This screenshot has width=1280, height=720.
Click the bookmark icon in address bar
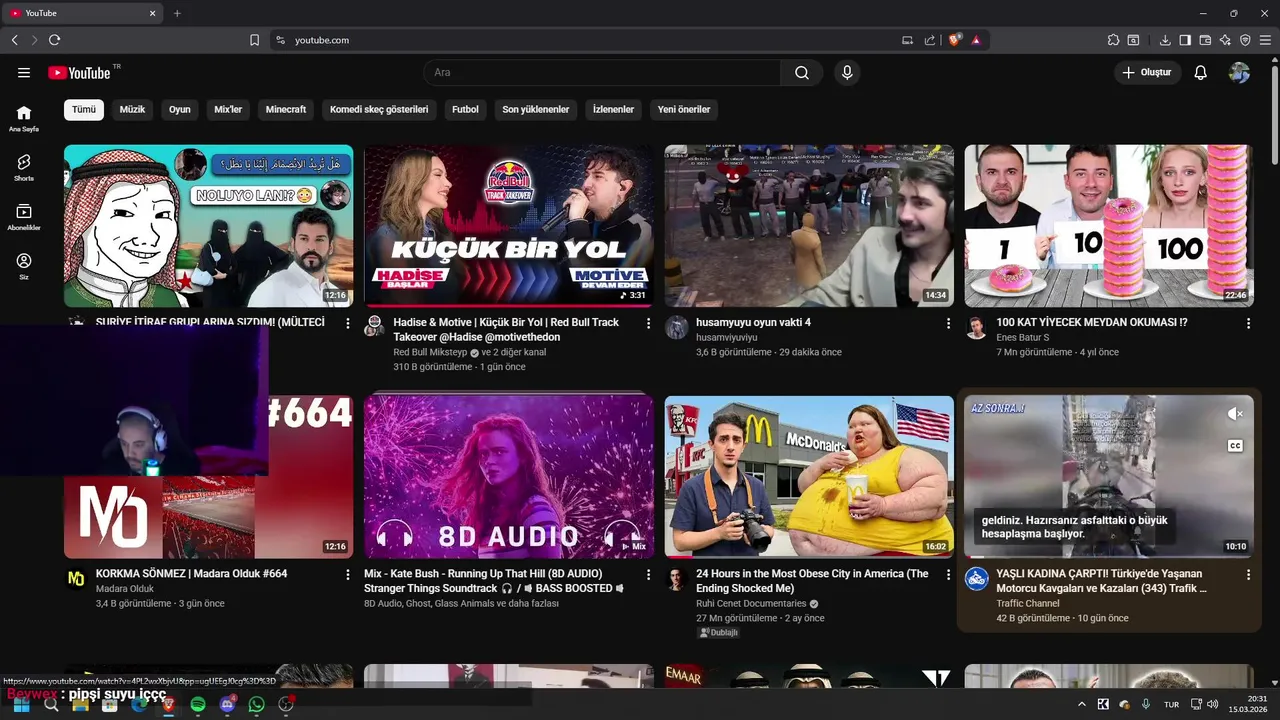click(254, 40)
